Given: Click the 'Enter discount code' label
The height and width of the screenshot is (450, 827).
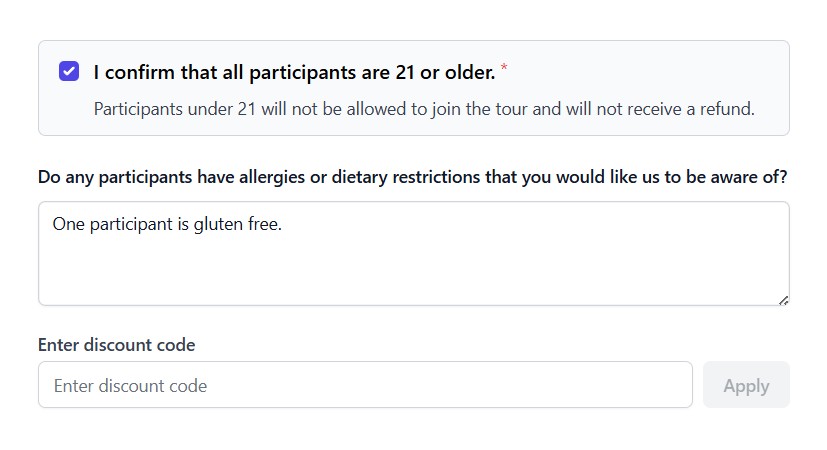Looking at the screenshot, I should [x=116, y=345].
